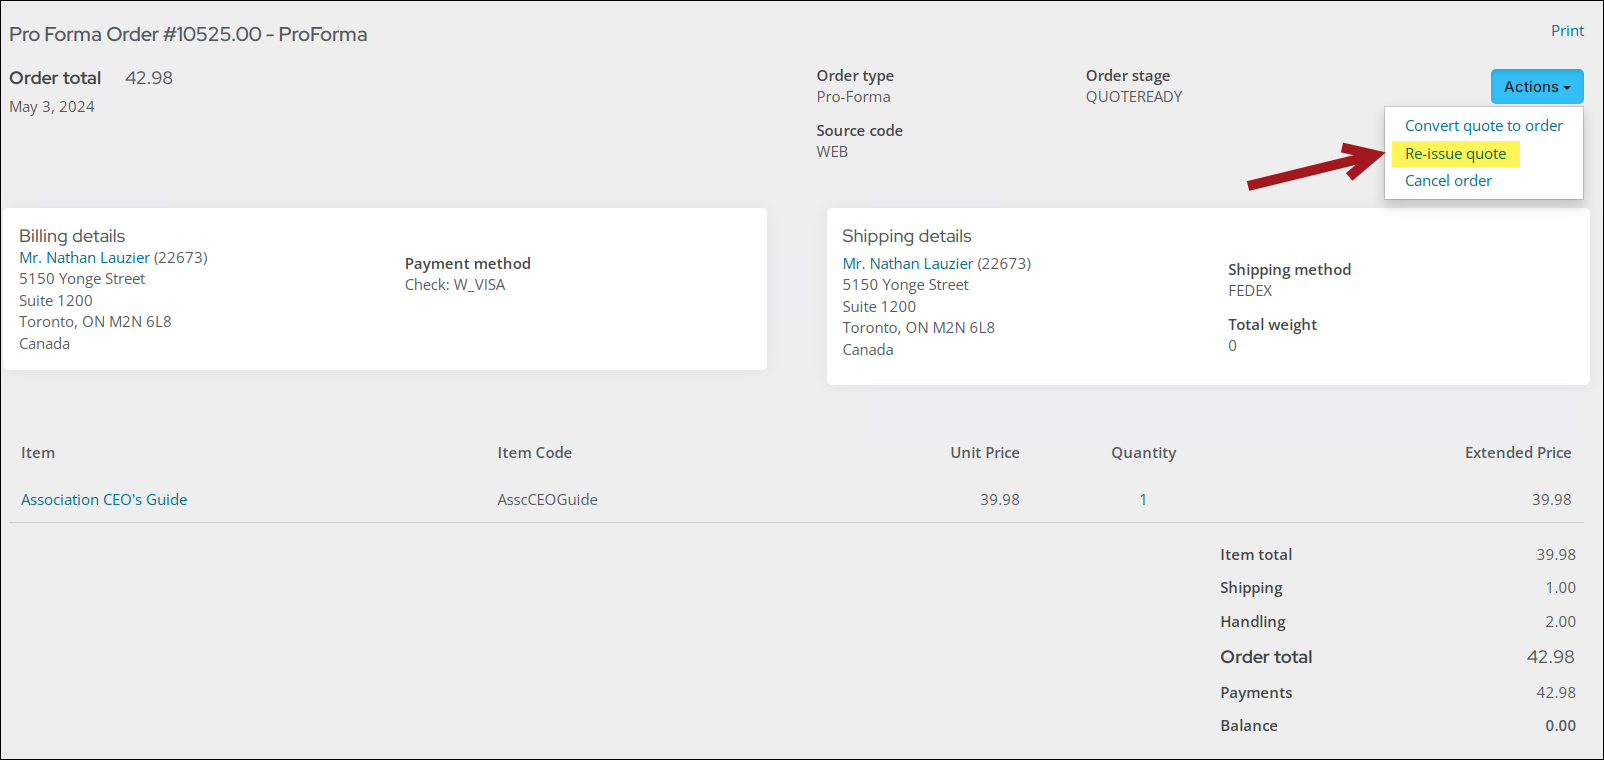Click the Print link
Image resolution: width=1604 pixels, height=760 pixels.
tap(1567, 31)
